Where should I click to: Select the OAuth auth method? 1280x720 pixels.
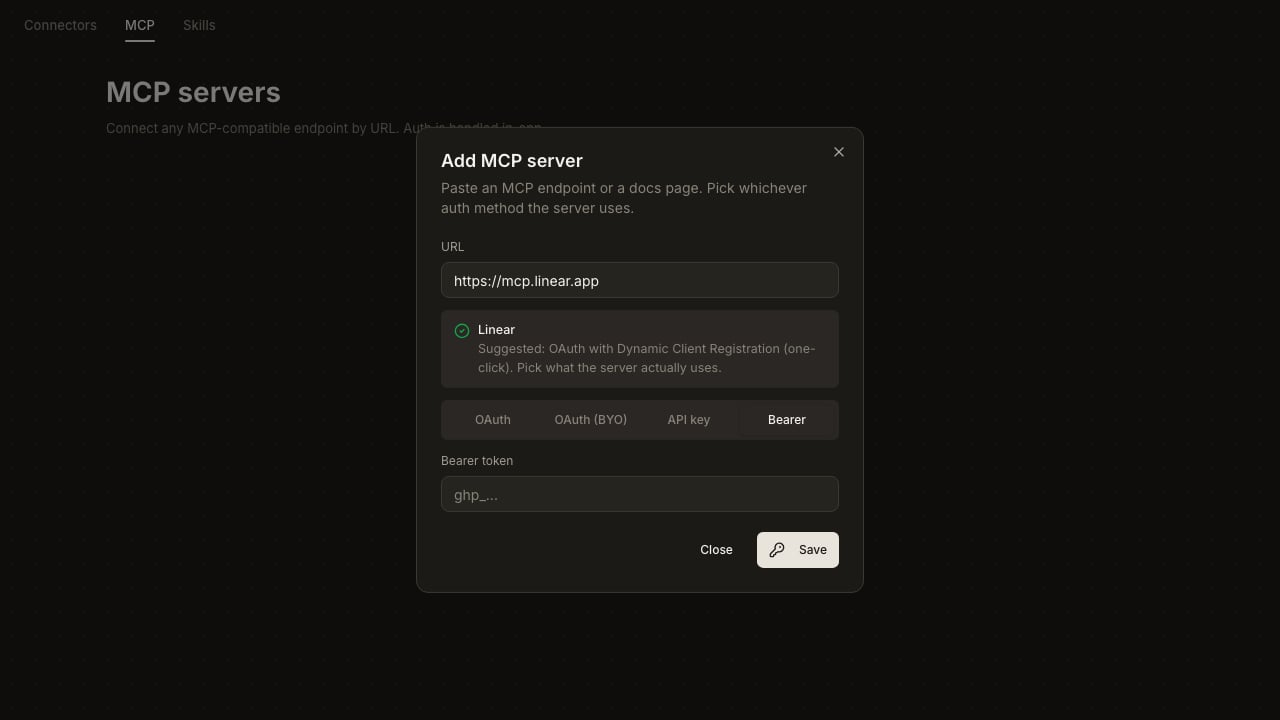coord(493,420)
